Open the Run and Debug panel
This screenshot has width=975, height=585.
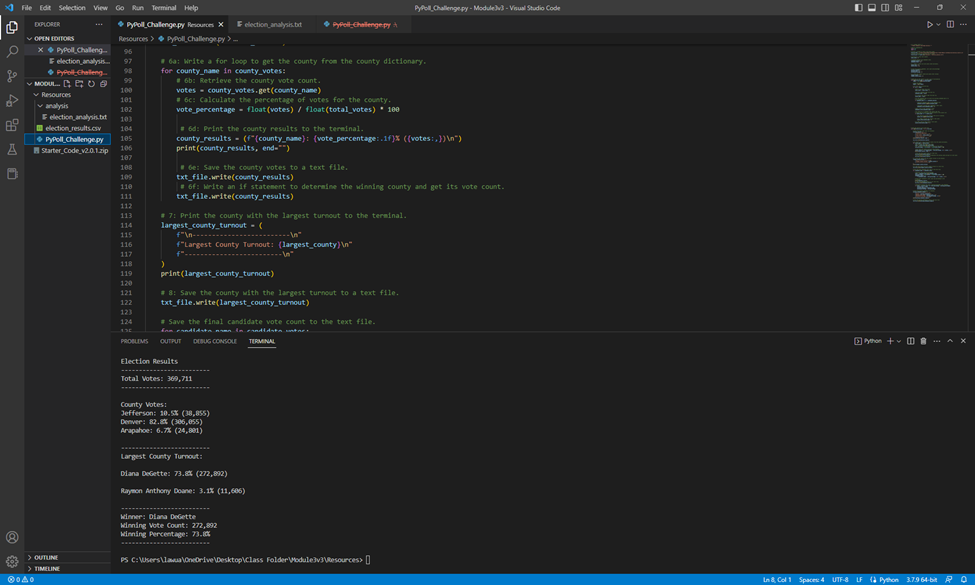tap(12, 100)
